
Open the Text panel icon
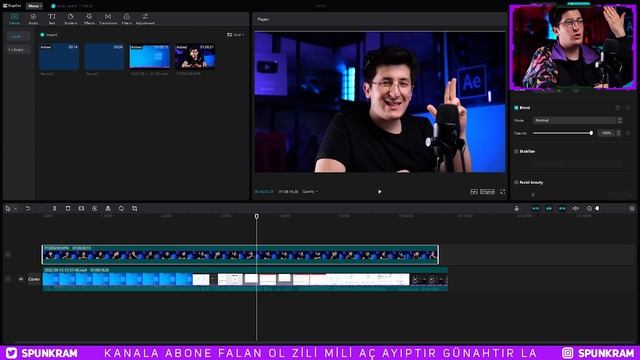52,19
